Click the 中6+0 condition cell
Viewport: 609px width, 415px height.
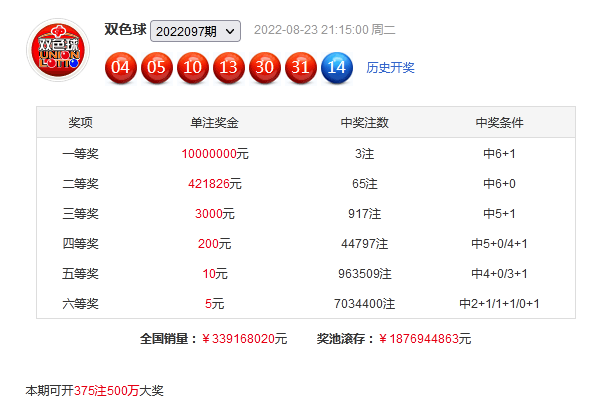tap(499, 184)
